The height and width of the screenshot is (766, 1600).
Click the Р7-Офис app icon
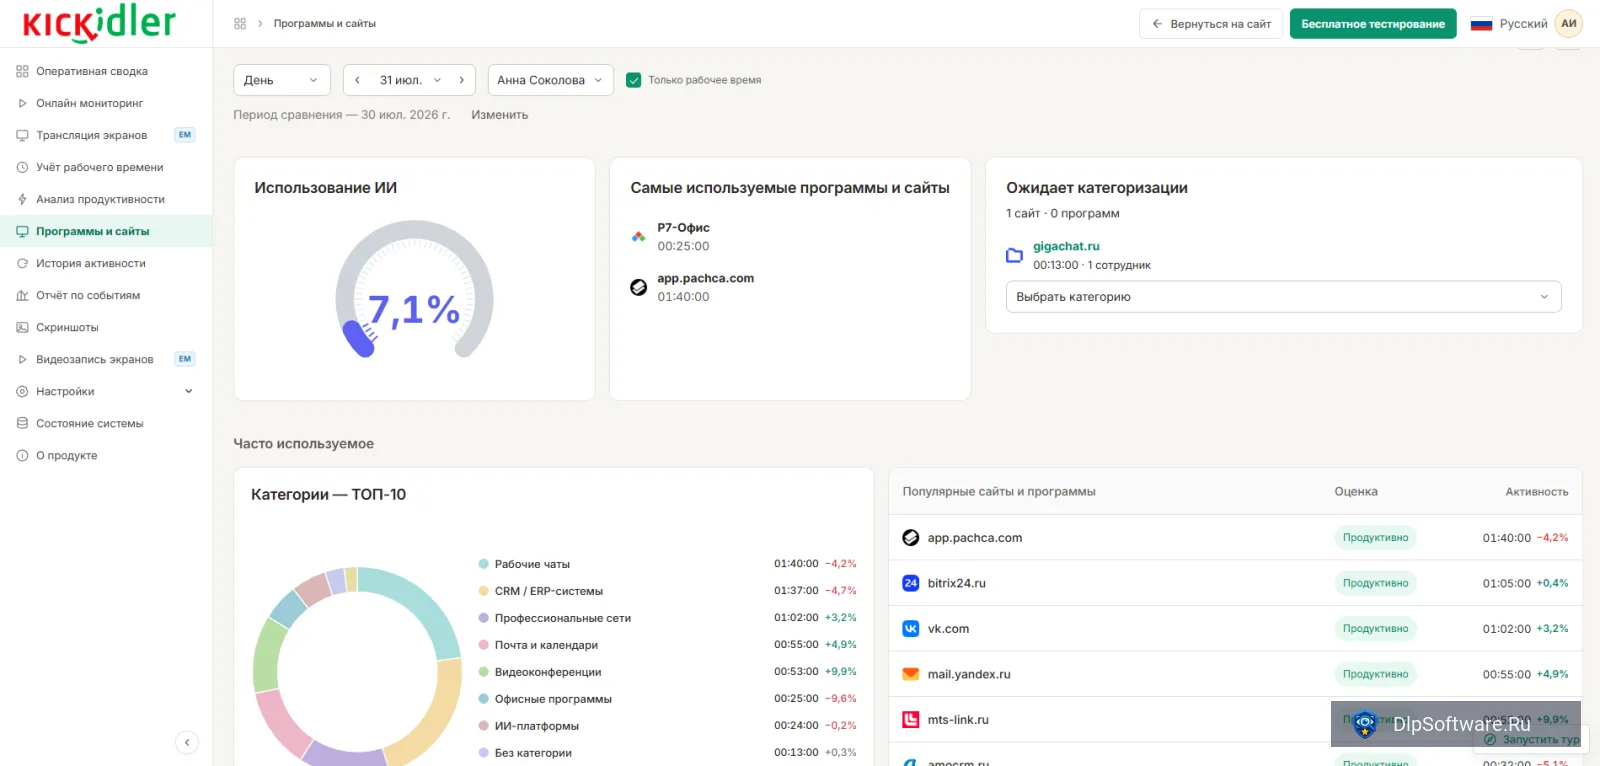pyautogui.click(x=638, y=237)
